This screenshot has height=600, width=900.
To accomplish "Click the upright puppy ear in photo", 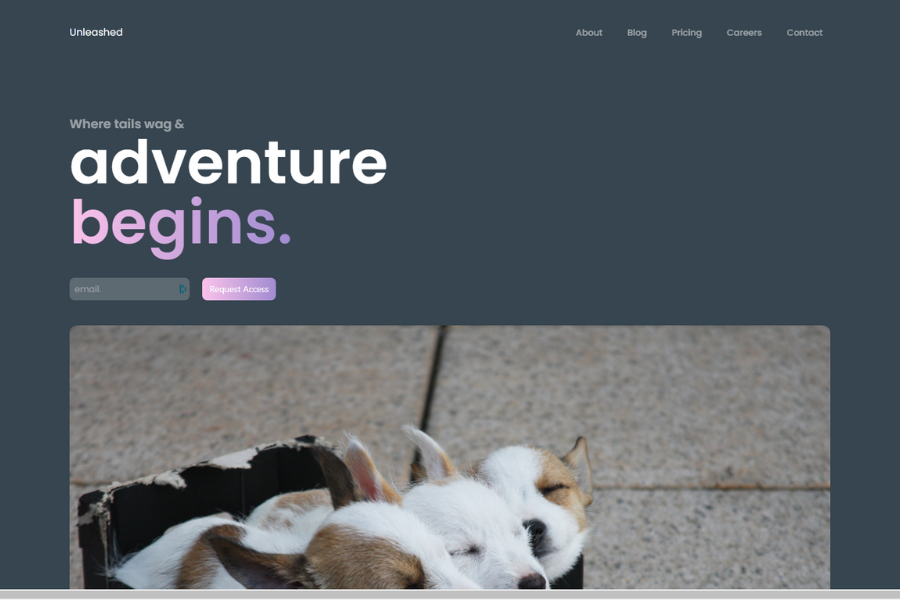I will tap(426, 451).
